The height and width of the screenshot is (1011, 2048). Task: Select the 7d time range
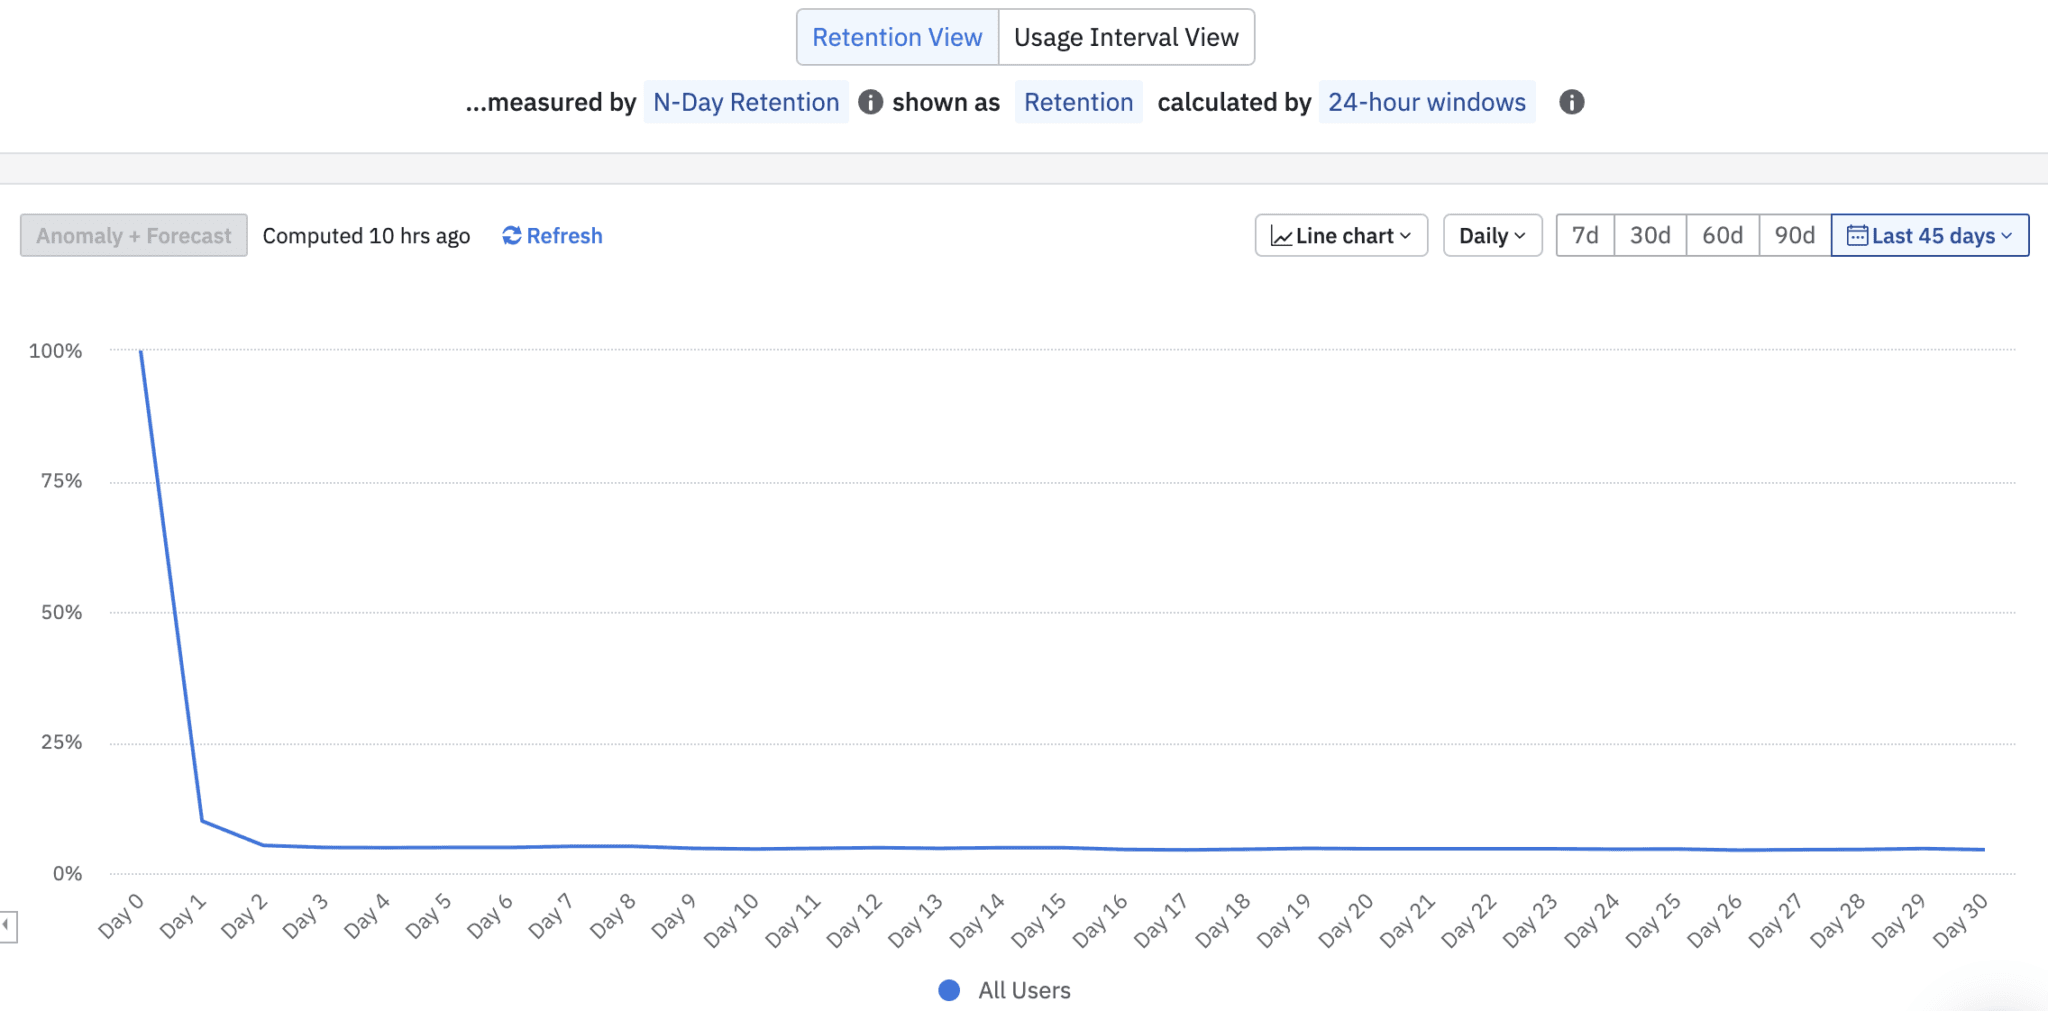1585,236
